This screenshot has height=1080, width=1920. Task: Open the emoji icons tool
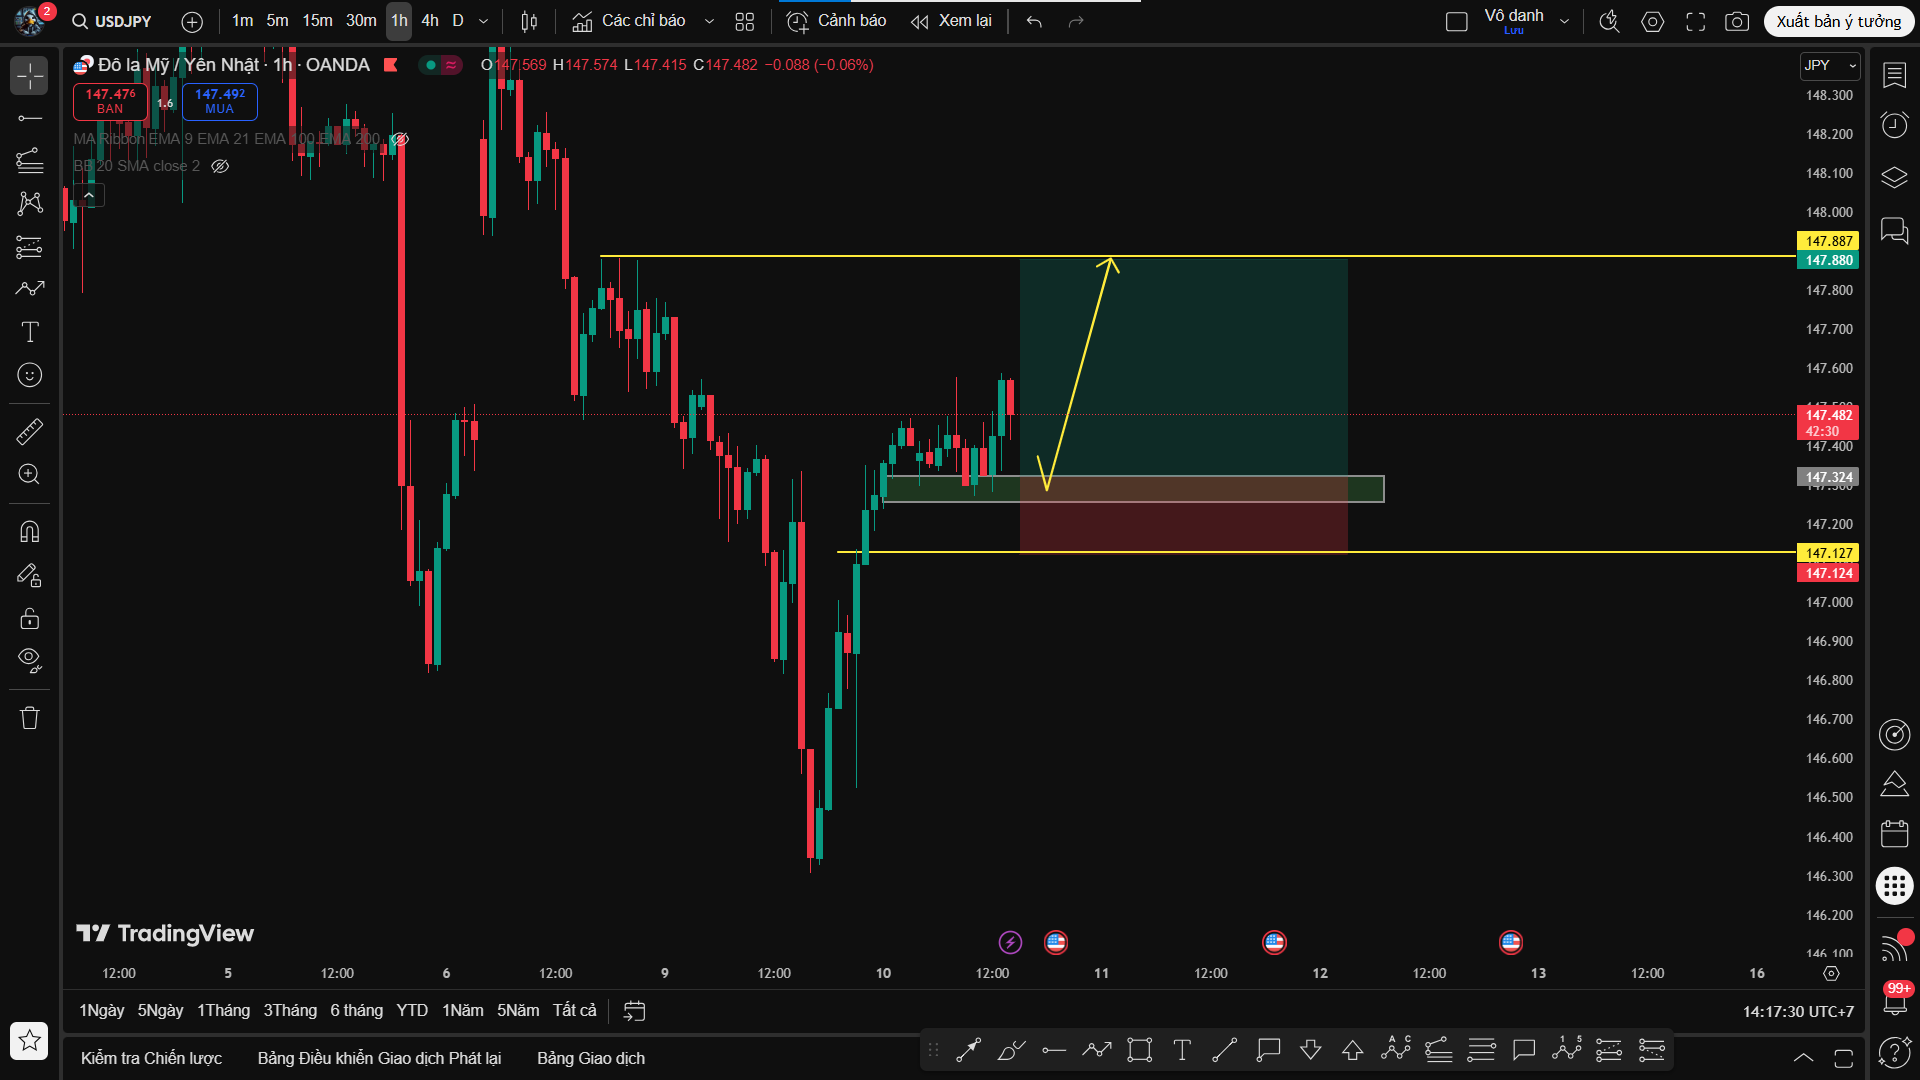(x=30, y=375)
